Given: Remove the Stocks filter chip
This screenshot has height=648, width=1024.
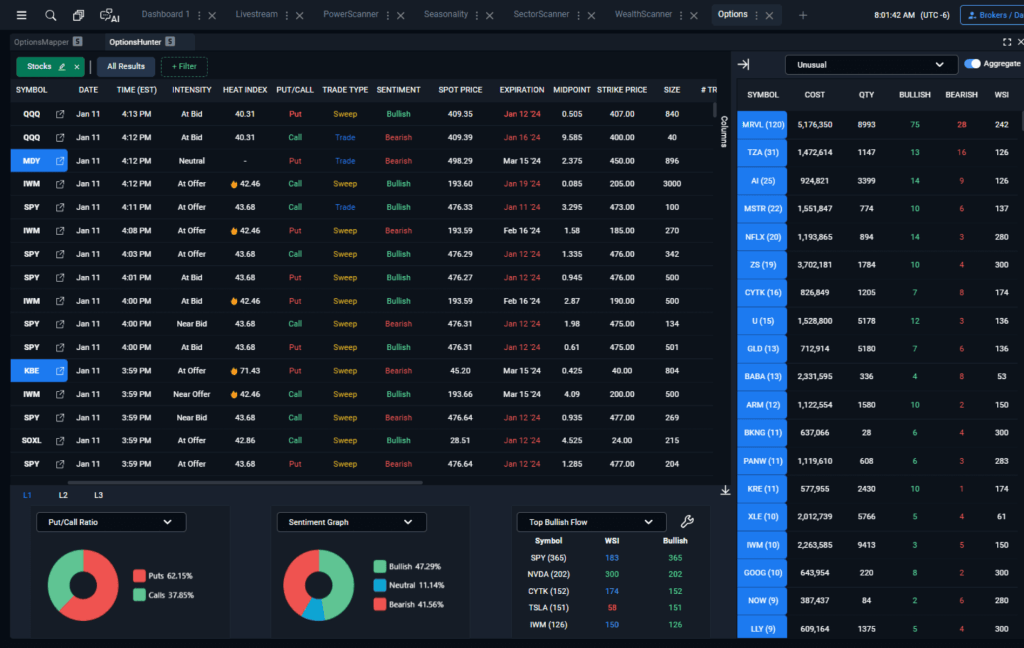Looking at the screenshot, I should 76,67.
